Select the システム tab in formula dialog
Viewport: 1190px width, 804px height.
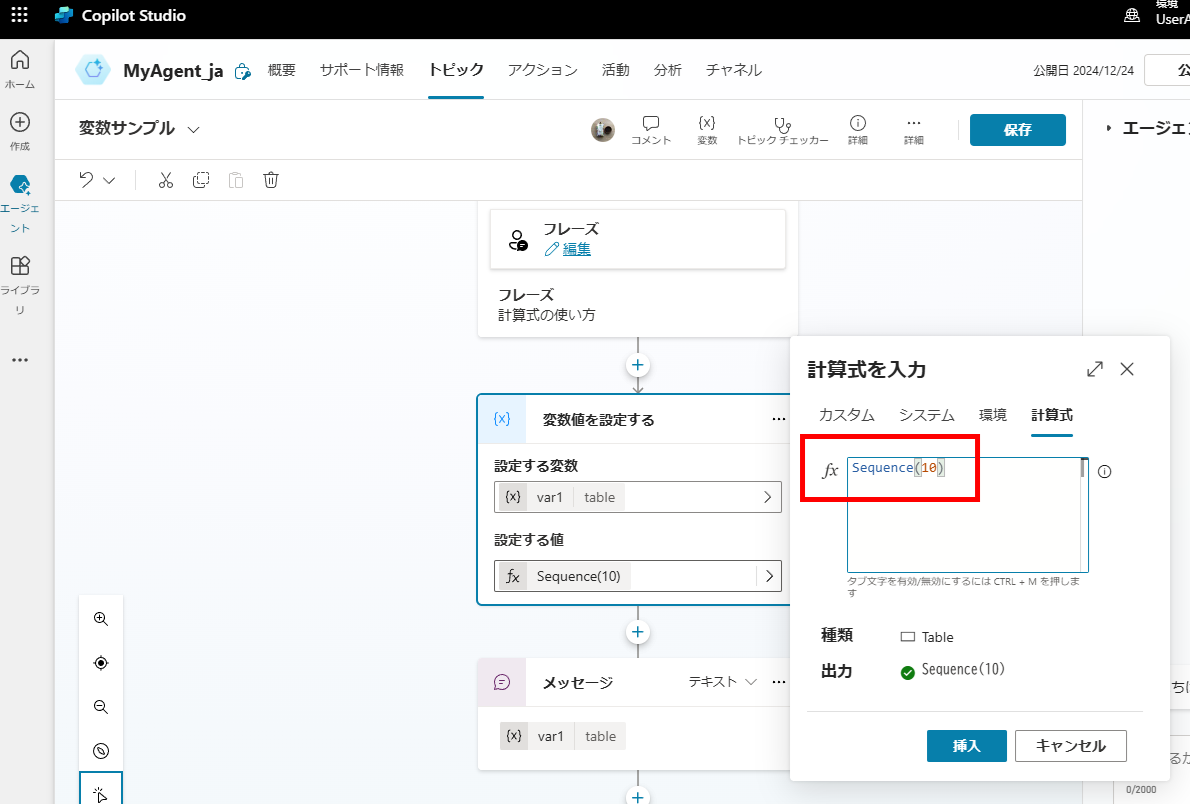(x=926, y=415)
